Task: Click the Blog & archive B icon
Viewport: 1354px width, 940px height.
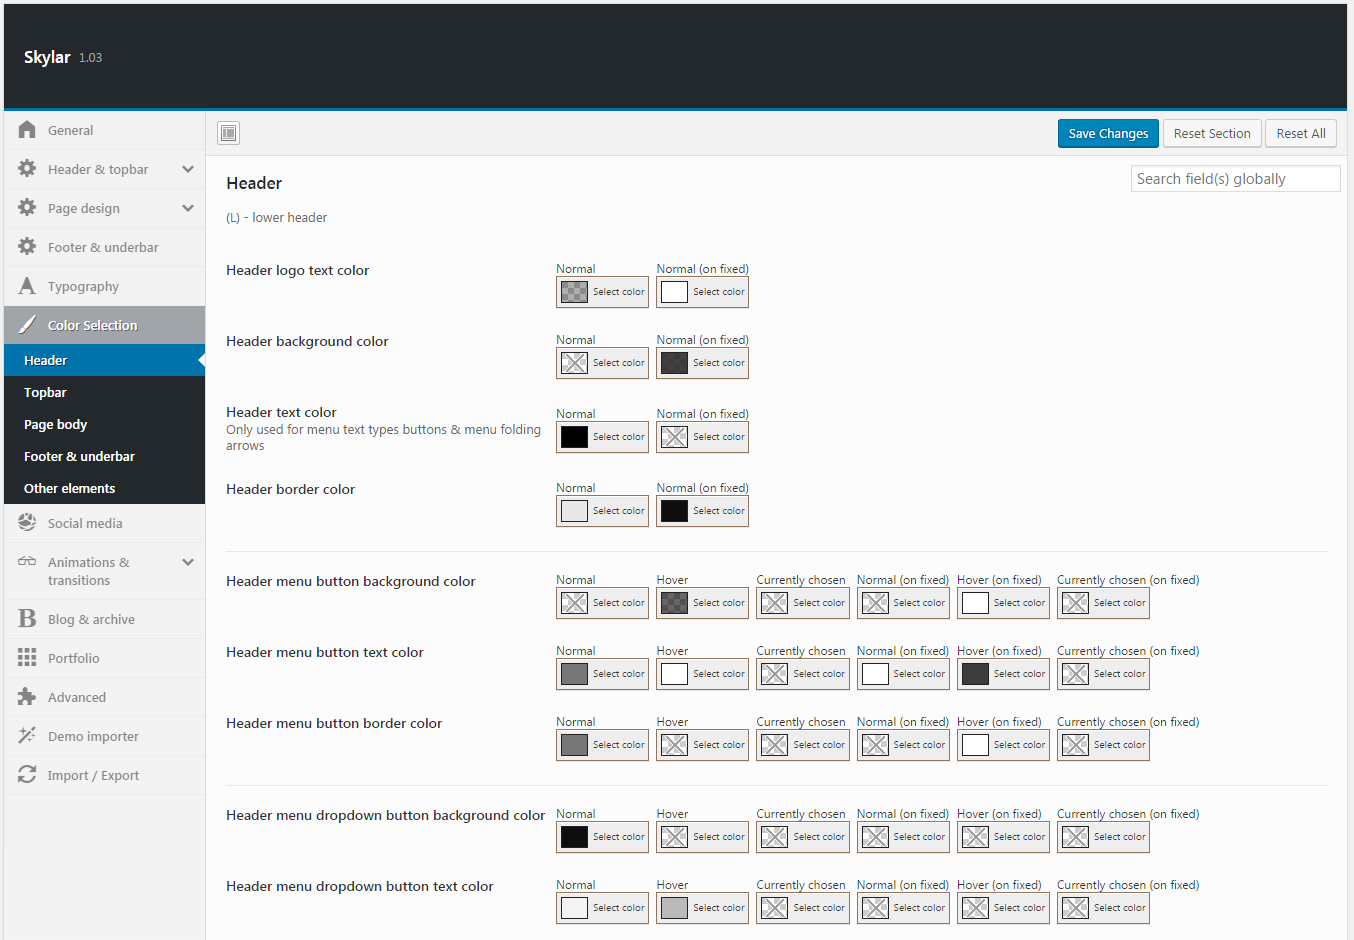Action: click(x=27, y=619)
